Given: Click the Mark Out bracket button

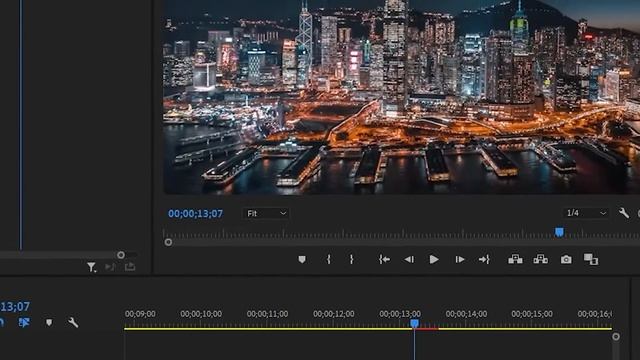Looking at the screenshot, I should pyautogui.click(x=351, y=259).
